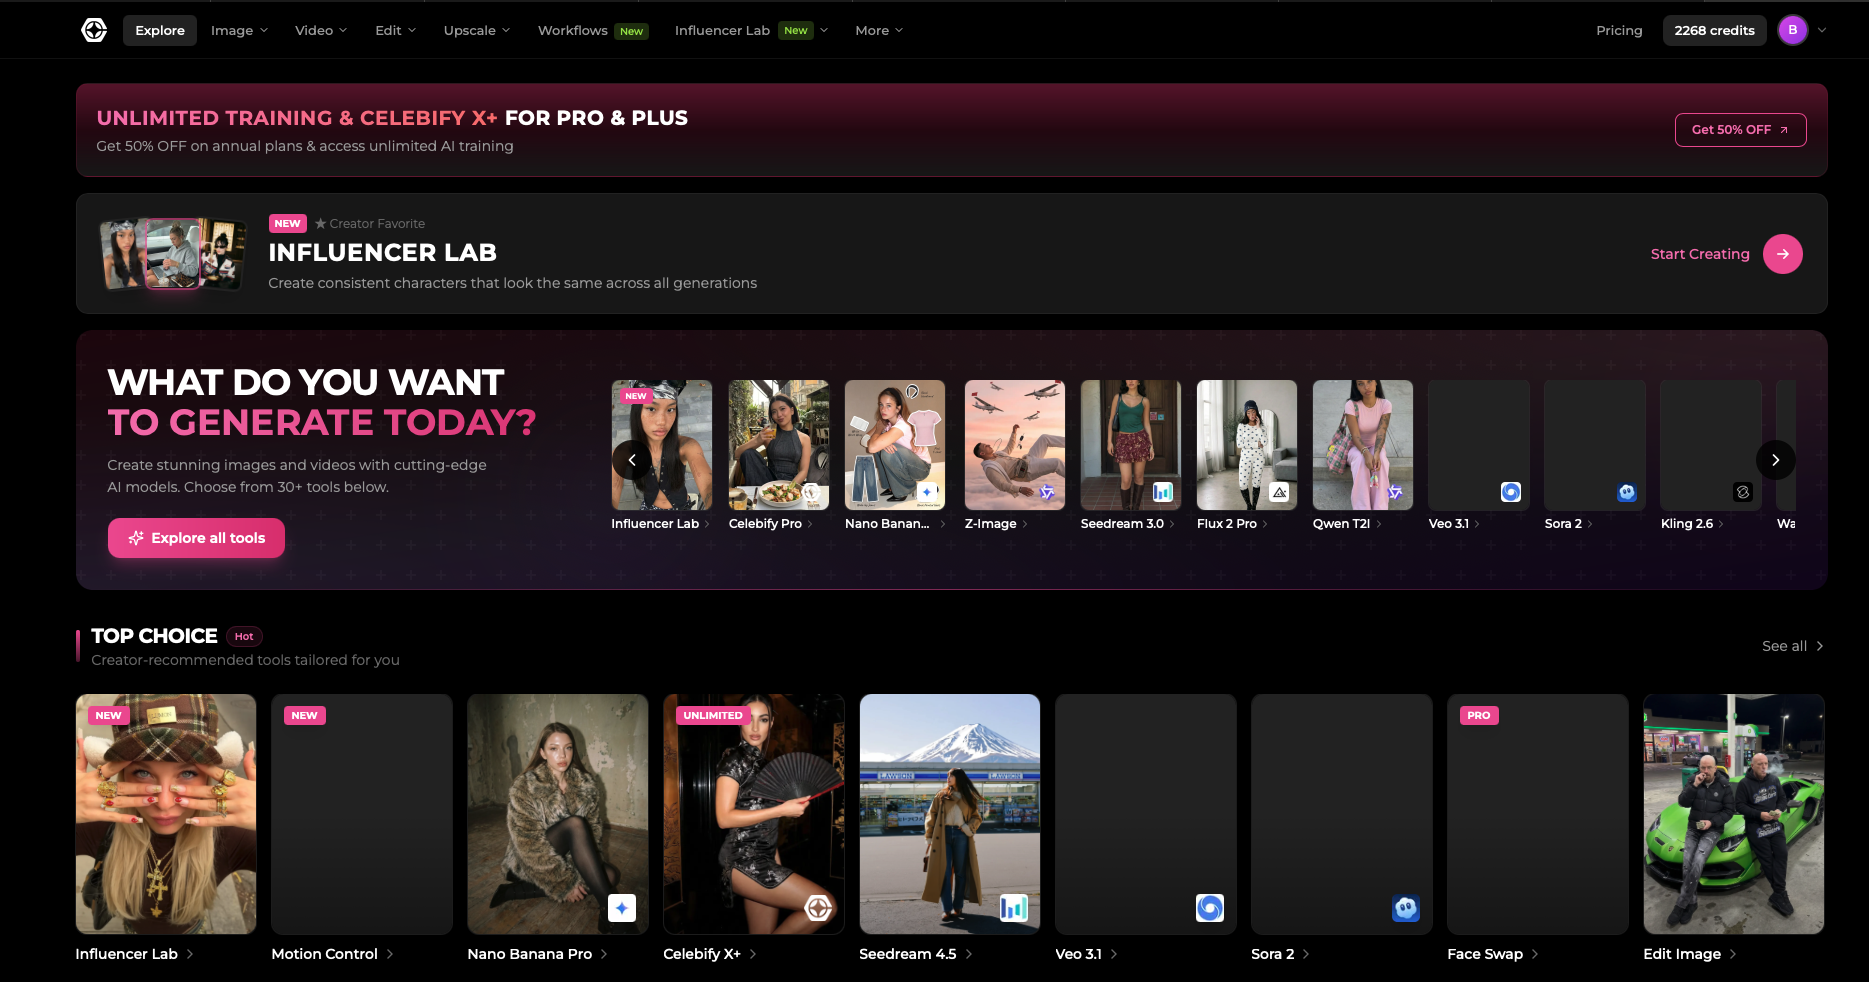The width and height of the screenshot is (1869, 982).
Task: Click the site logo in top navigation
Action: 94,29
